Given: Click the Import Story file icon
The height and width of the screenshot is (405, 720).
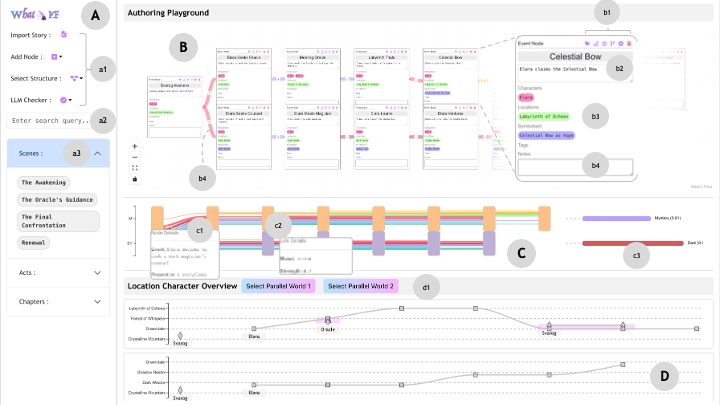Looking at the screenshot, I should coord(64,34).
